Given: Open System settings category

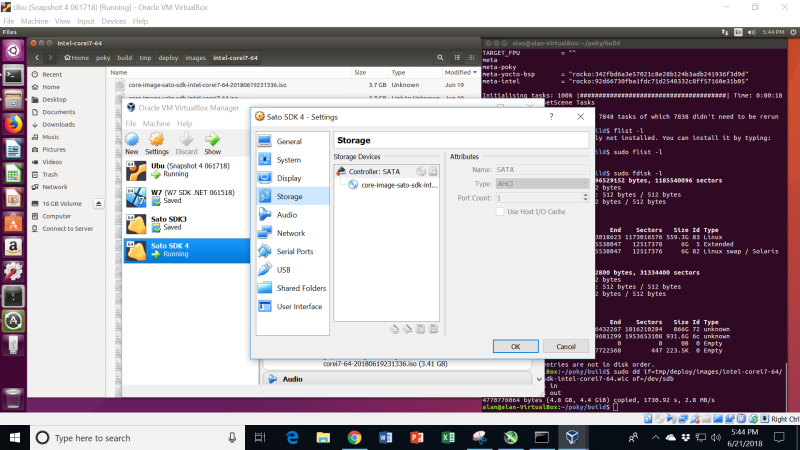Looking at the screenshot, I should click(x=292, y=160).
